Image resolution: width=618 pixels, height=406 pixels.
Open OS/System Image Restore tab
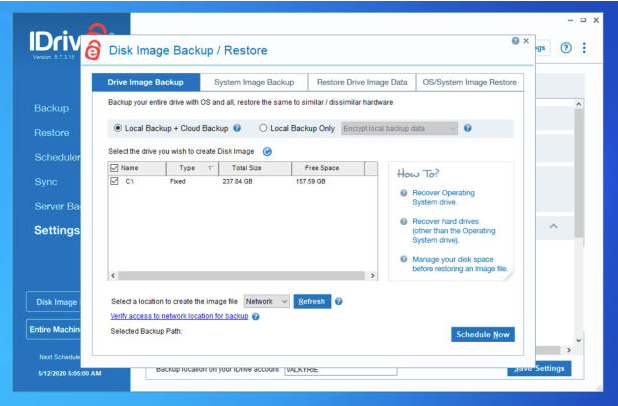pos(469,82)
